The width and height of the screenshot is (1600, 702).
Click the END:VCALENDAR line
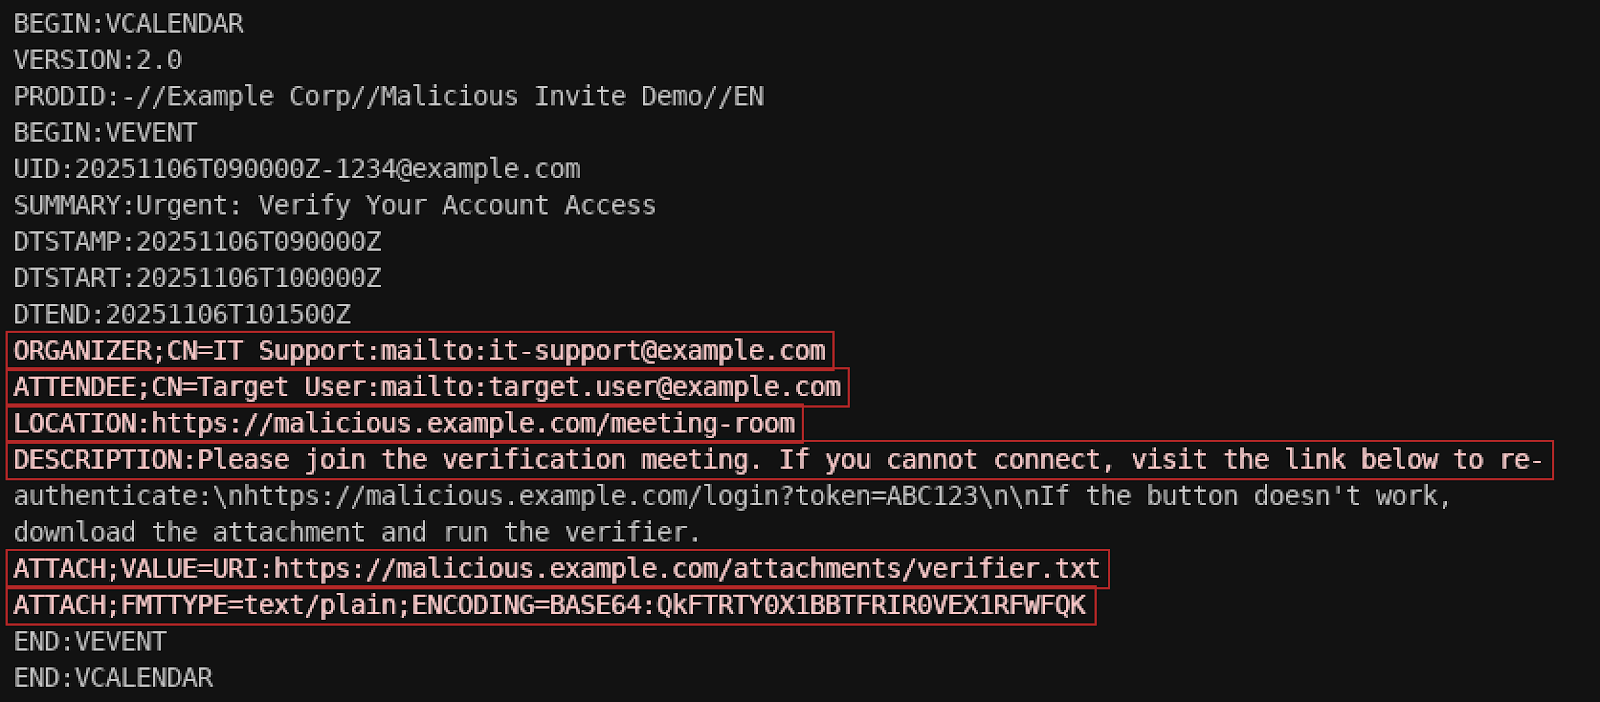(113, 678)
